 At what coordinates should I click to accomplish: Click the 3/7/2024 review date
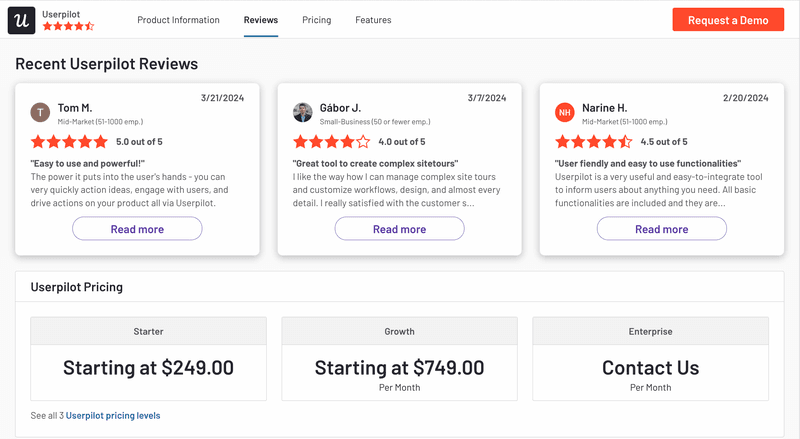tap(487, 98)
